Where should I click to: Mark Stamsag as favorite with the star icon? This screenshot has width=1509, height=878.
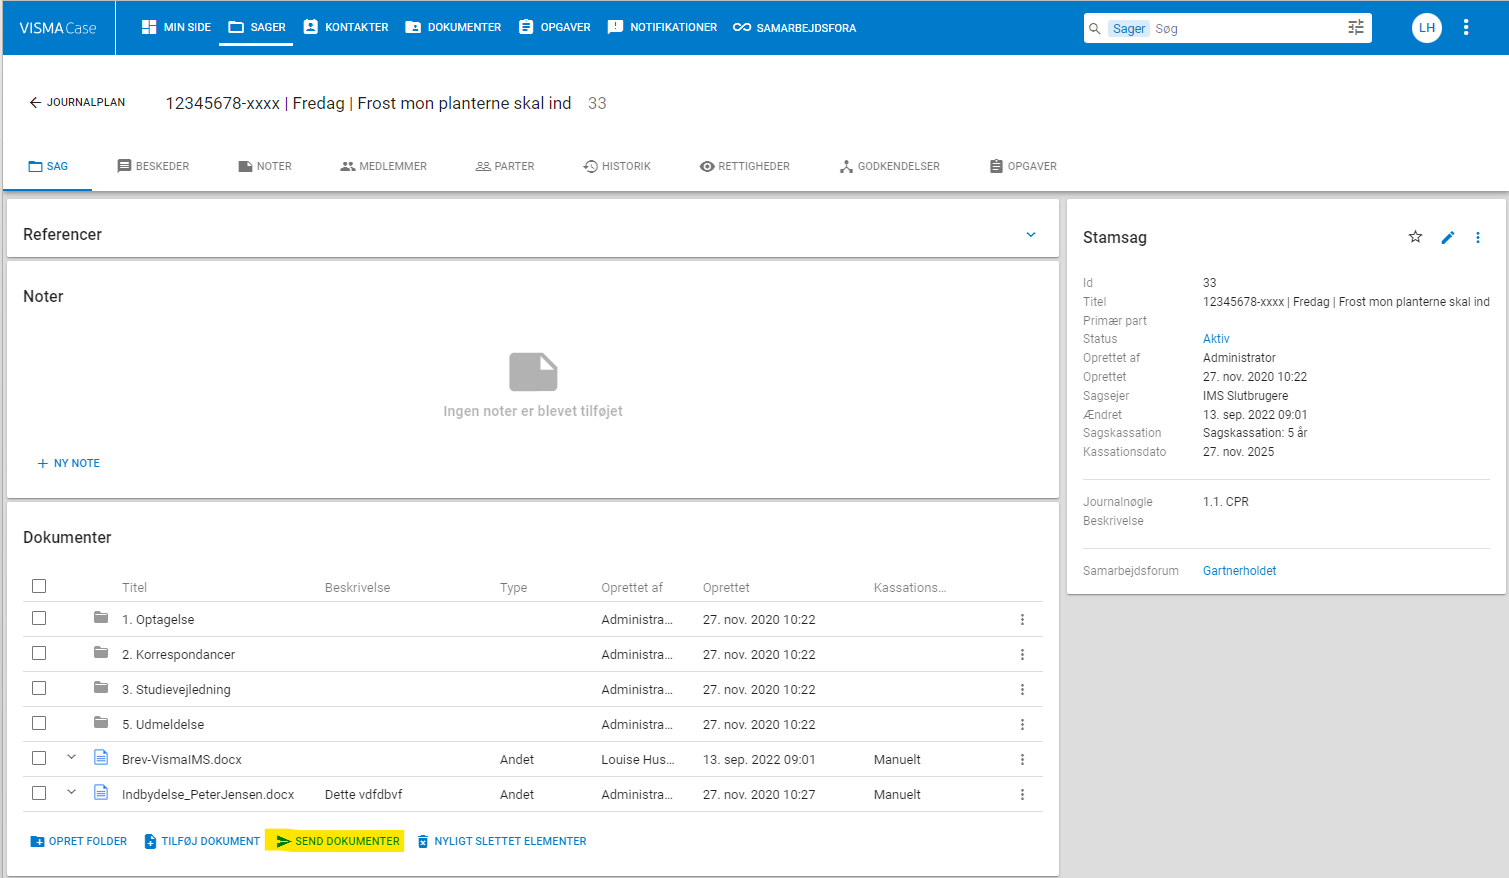[1415, 237]
